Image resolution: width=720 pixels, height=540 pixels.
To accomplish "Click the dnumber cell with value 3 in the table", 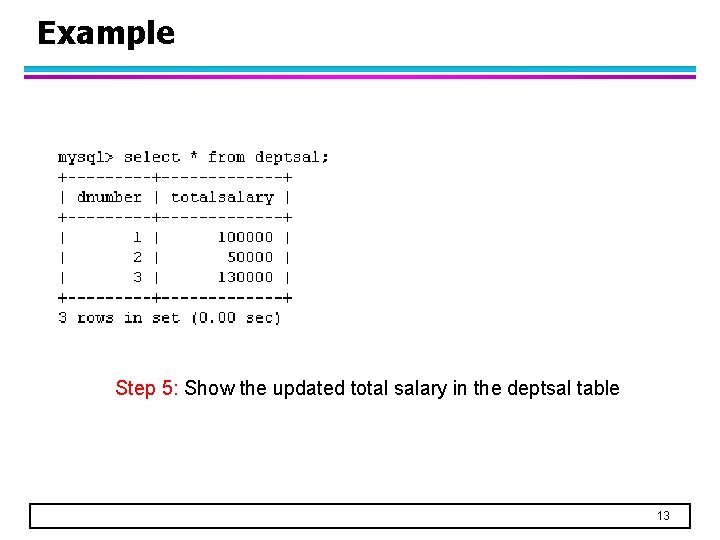I will pos(137,277).
